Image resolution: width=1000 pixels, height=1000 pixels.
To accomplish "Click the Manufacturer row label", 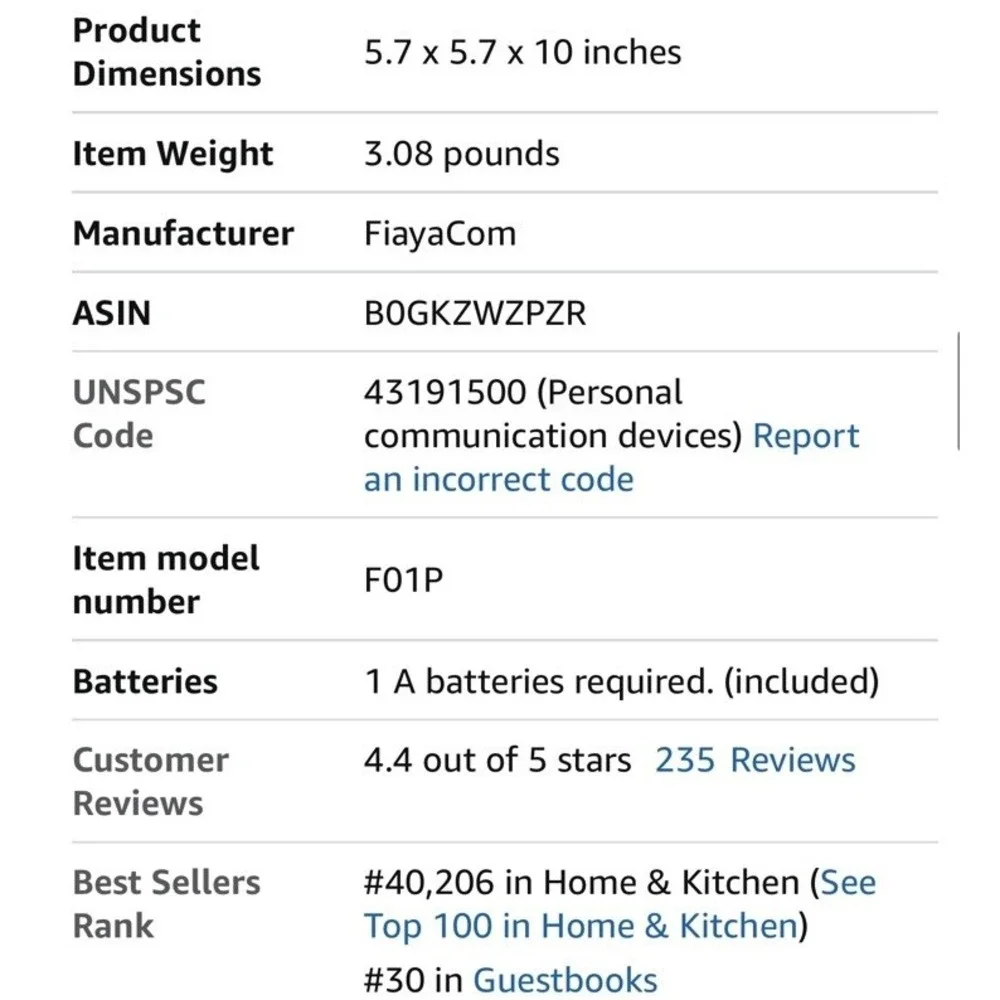I will (x=183, y=233).
